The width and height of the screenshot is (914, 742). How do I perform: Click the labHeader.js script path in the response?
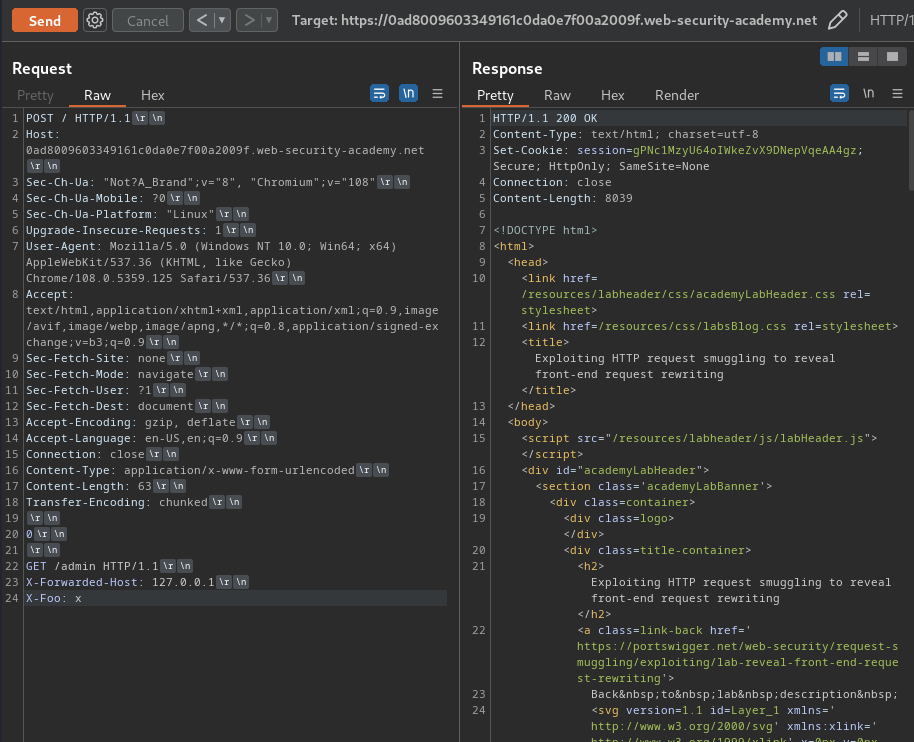[x=737, y=438]
